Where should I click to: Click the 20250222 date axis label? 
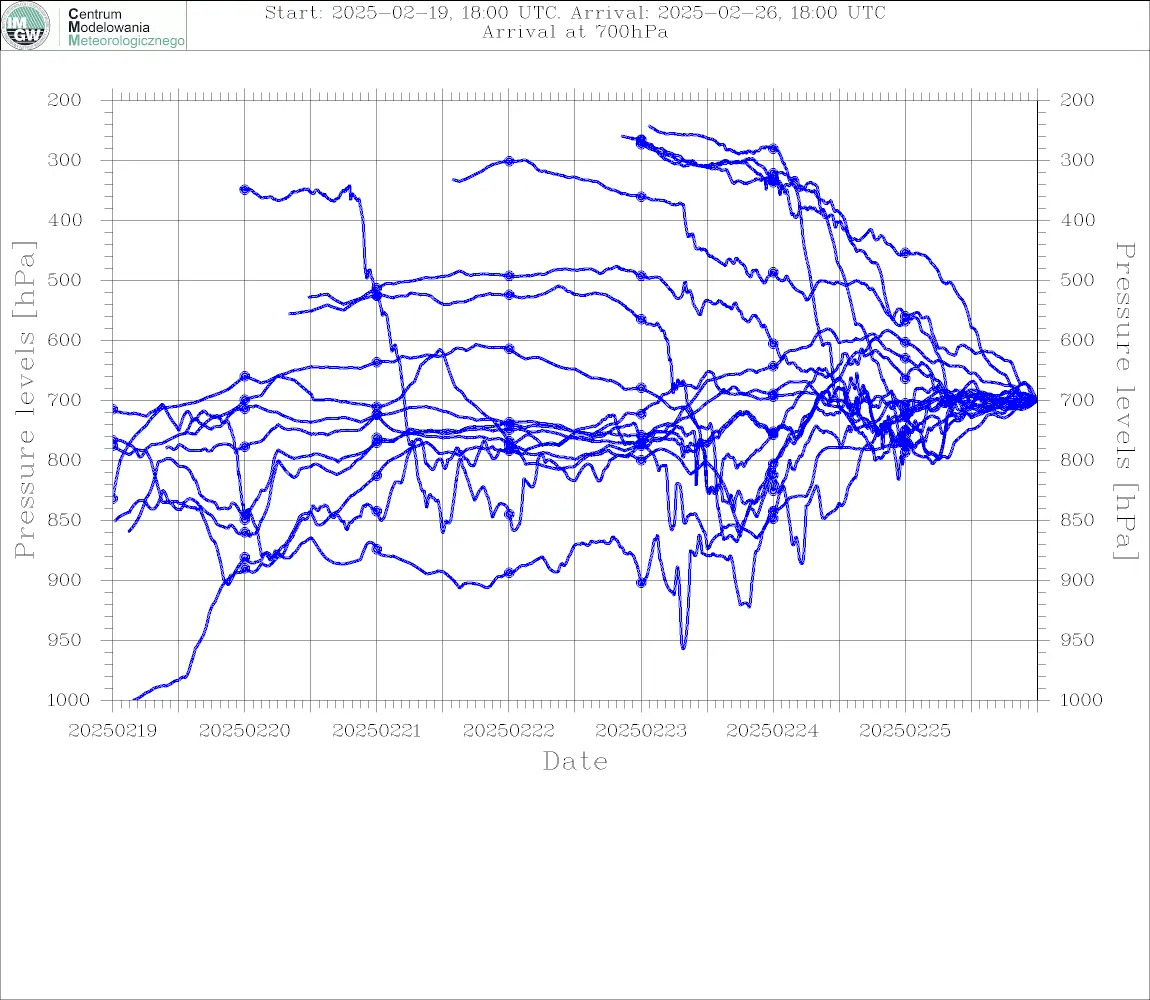tap(508, 731)
